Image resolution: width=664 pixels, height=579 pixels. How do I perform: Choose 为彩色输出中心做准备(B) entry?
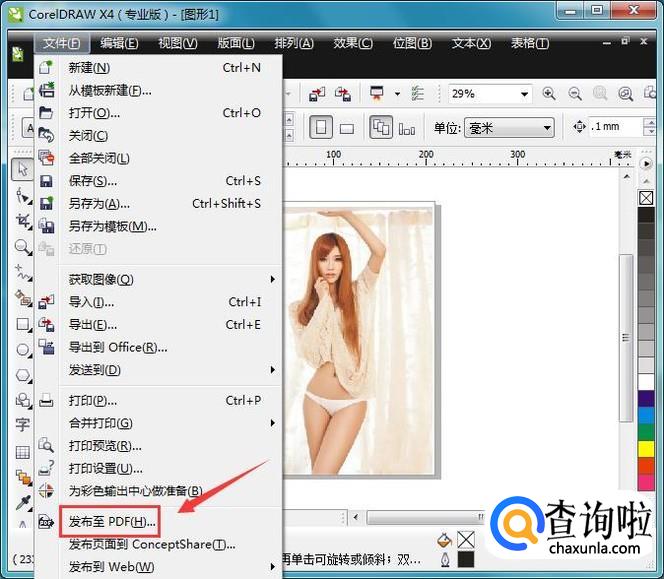[158, 491]
